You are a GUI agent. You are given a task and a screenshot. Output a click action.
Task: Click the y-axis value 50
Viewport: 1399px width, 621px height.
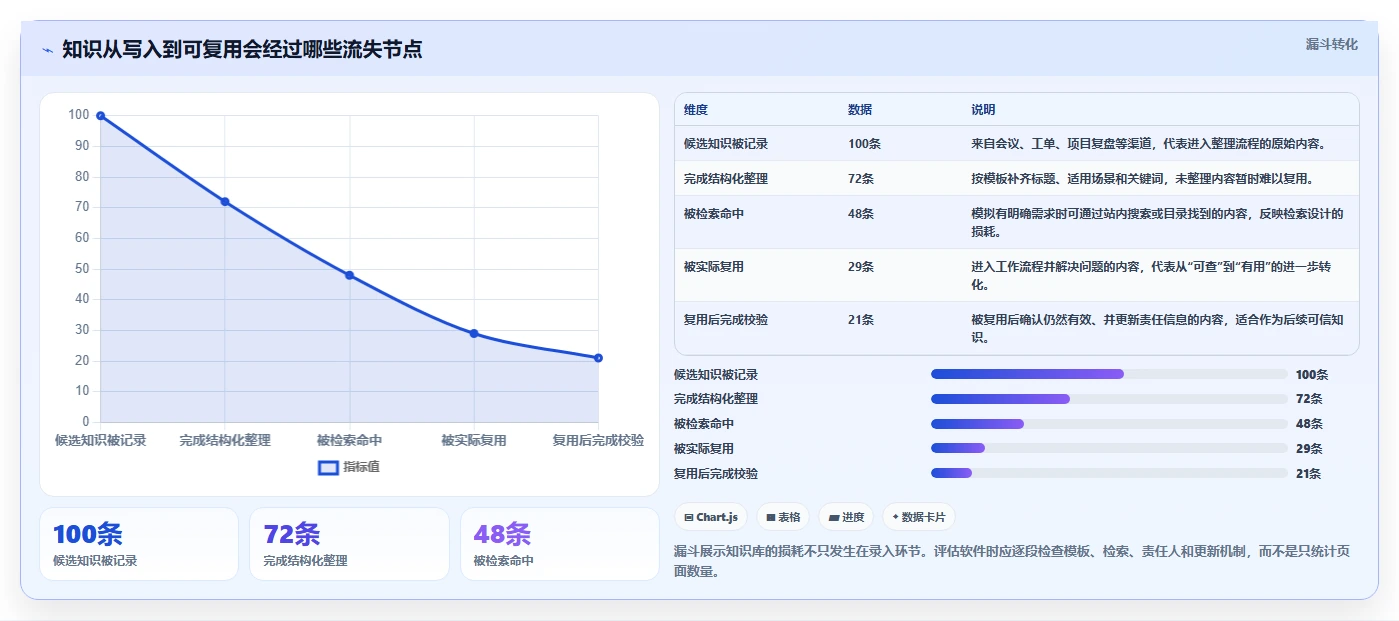82,268
